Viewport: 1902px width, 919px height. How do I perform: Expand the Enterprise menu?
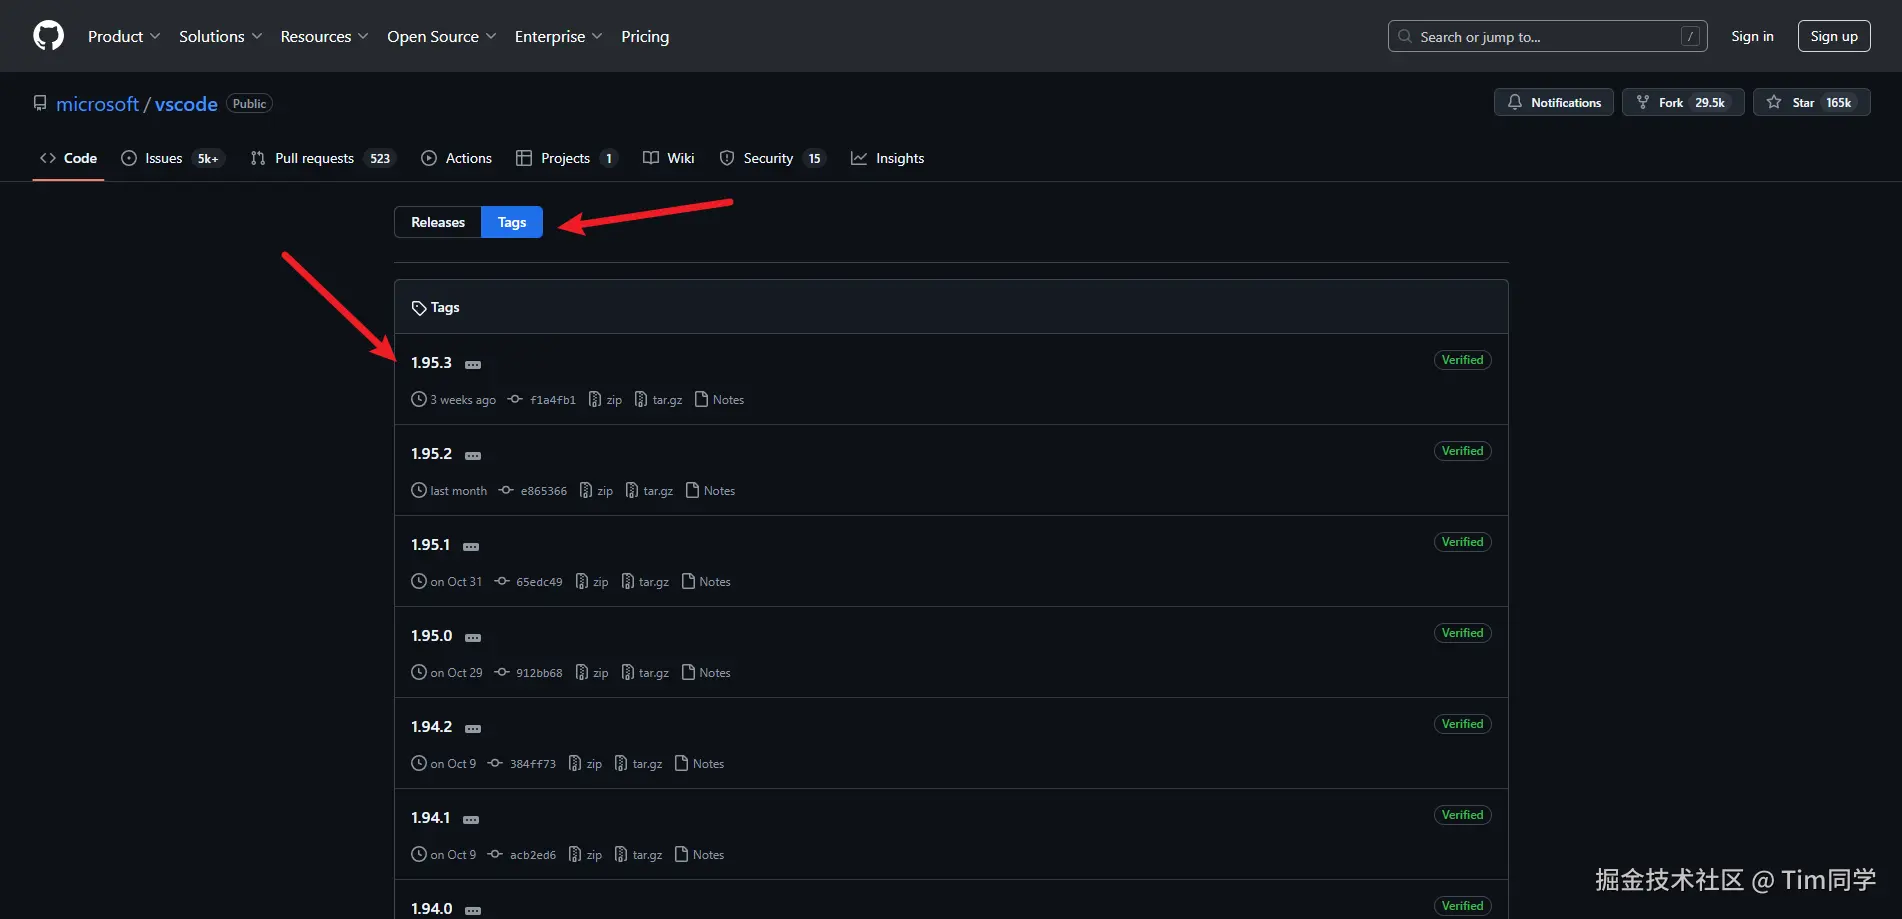tap(558, 36)
